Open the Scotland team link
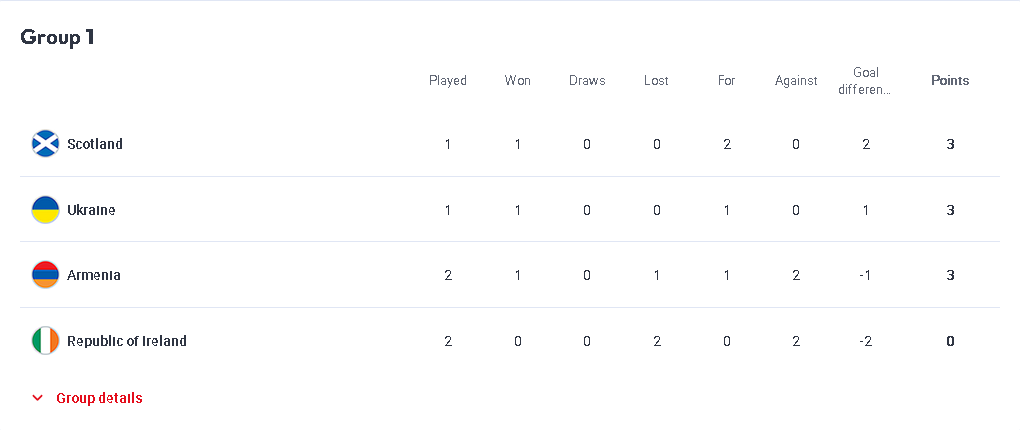This screenshot has height=430, width=1020. [x=95, y=144]
